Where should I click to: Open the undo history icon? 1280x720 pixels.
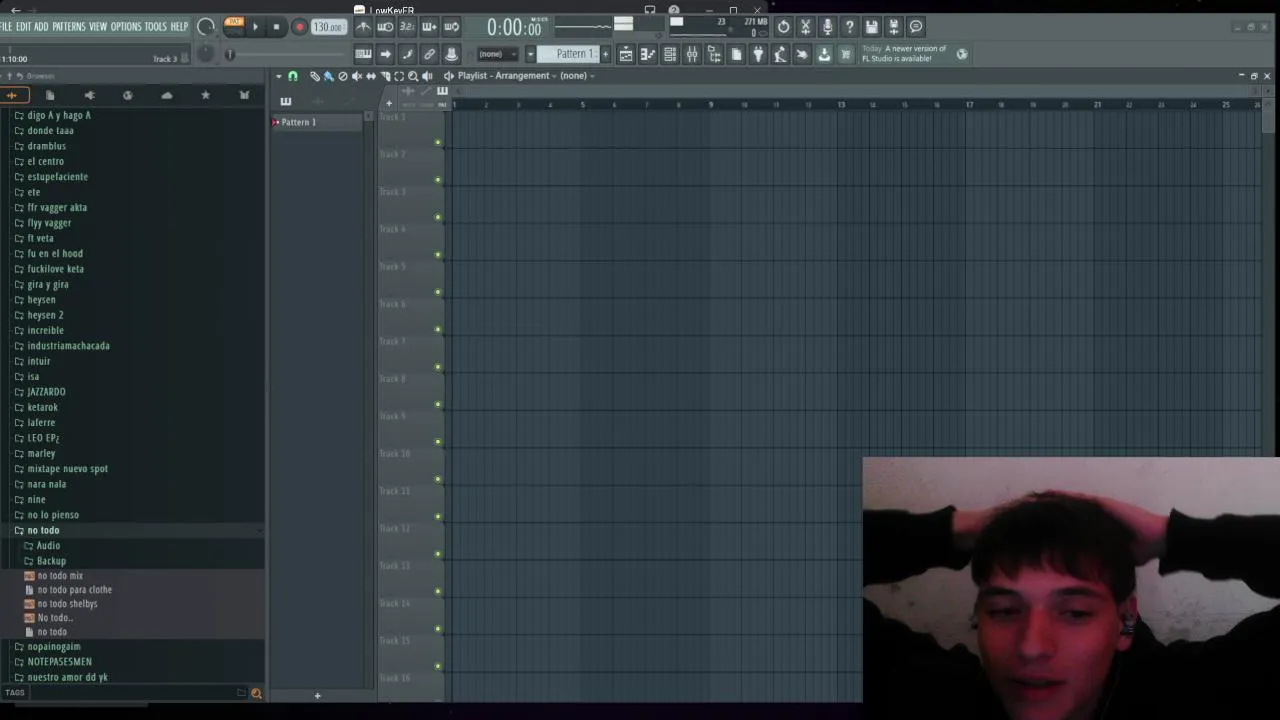tap(783, 27)
